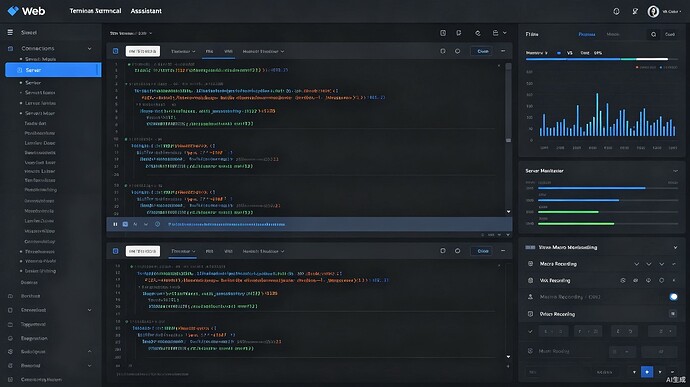Click the eye icon in the Wk Recording row
The height and width of the screenshot is (387, 690).
coord(635,280)
